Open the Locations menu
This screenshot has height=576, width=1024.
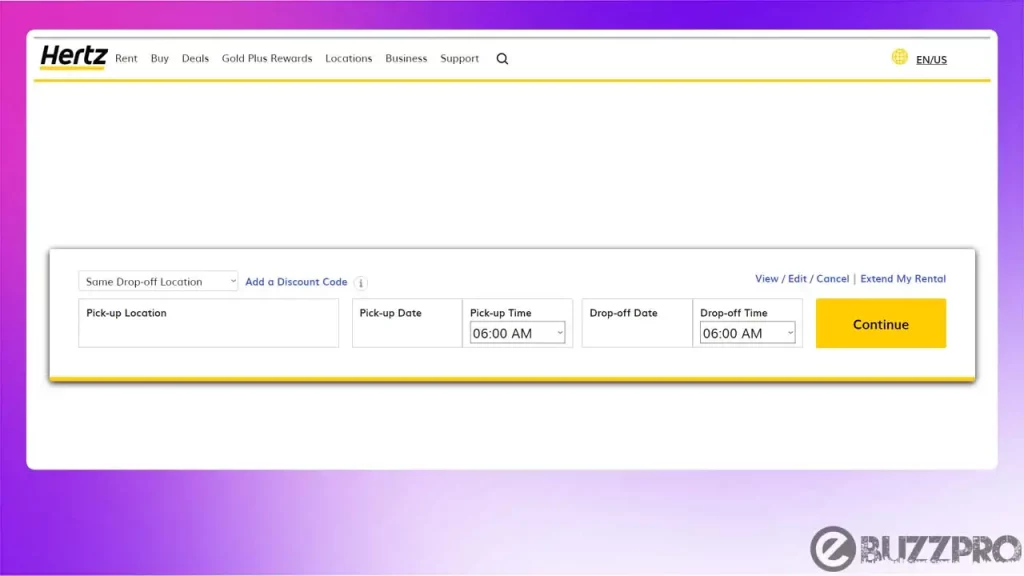[349, 58]
